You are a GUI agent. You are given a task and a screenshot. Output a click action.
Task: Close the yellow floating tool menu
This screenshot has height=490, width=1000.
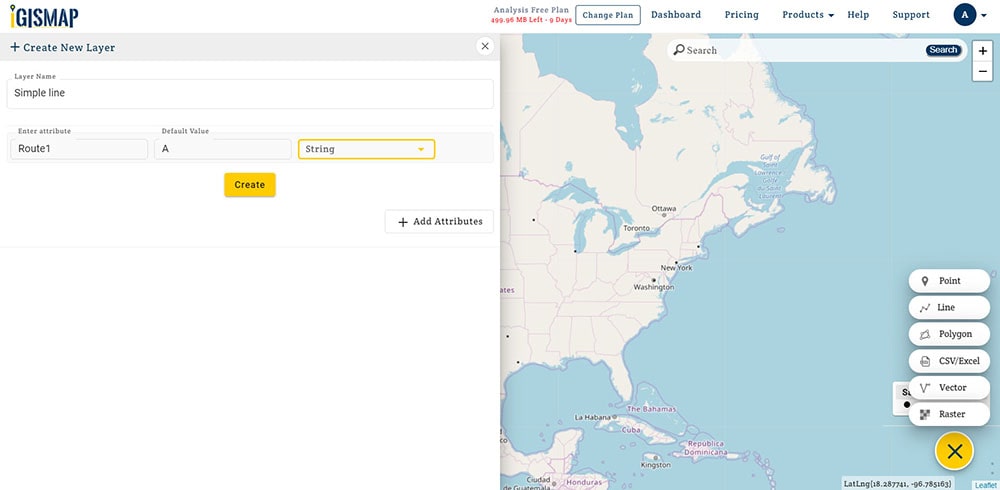coord(954,451)
